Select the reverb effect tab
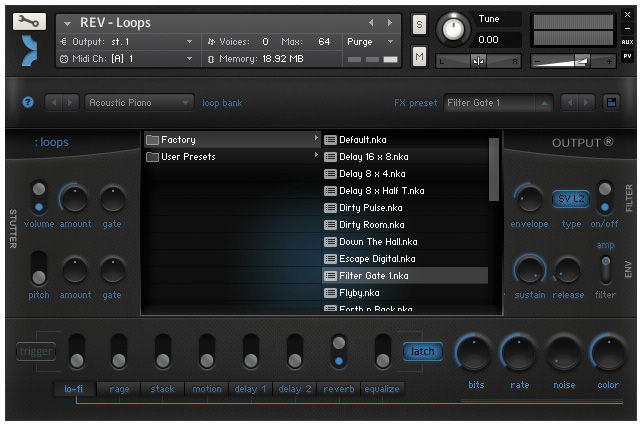The width and height of the screenshot is (642, 426). [339, 389]
